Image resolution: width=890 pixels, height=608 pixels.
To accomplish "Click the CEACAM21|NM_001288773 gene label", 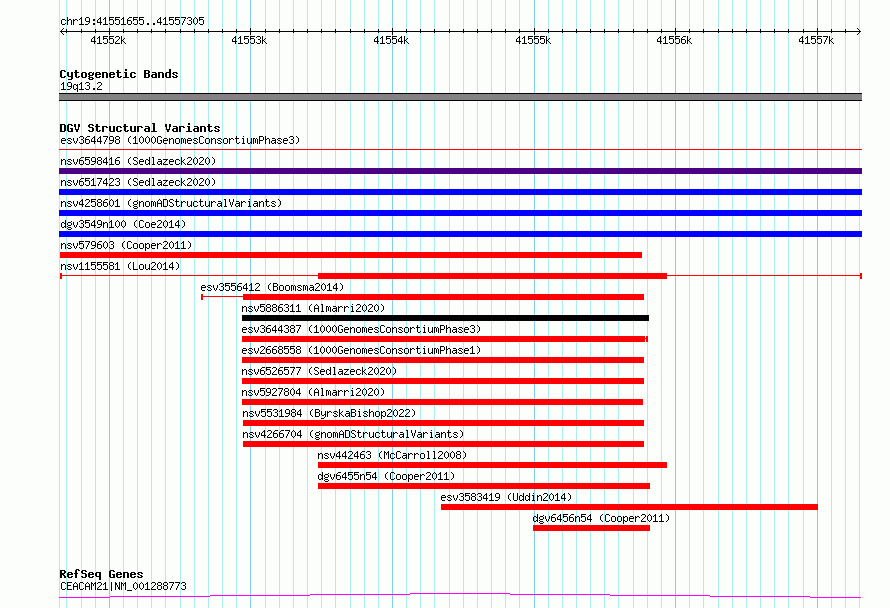I will click(123, 586).
